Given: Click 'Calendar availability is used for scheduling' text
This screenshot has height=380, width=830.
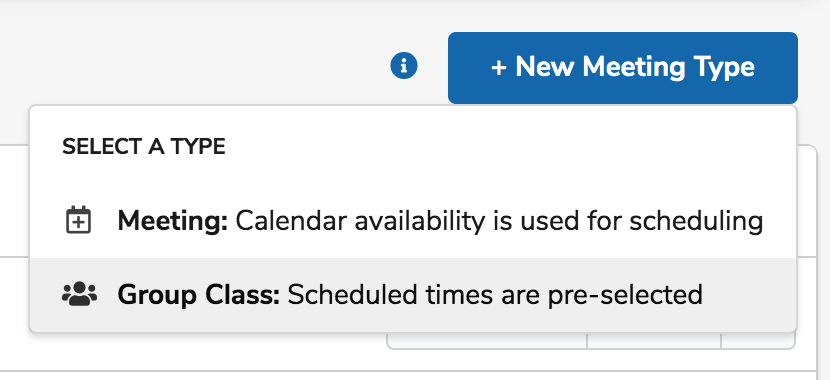Looking at the screenshot, I should pyautogui.click(x=499, y=221).
